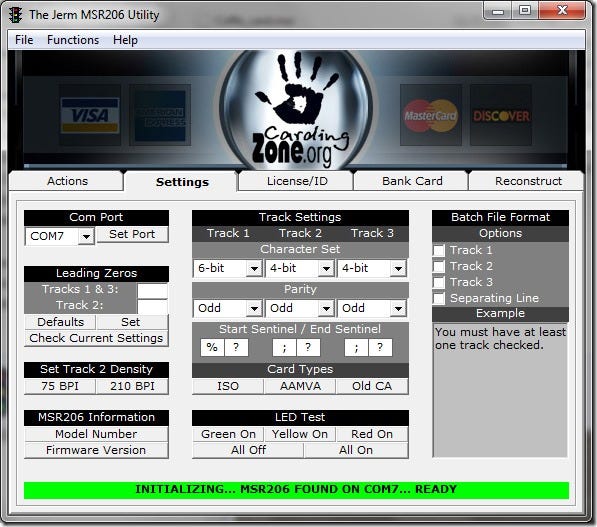This screenshot has height=527, width=597.
Task: Click Check Current Settings
Action: [96, 338]
